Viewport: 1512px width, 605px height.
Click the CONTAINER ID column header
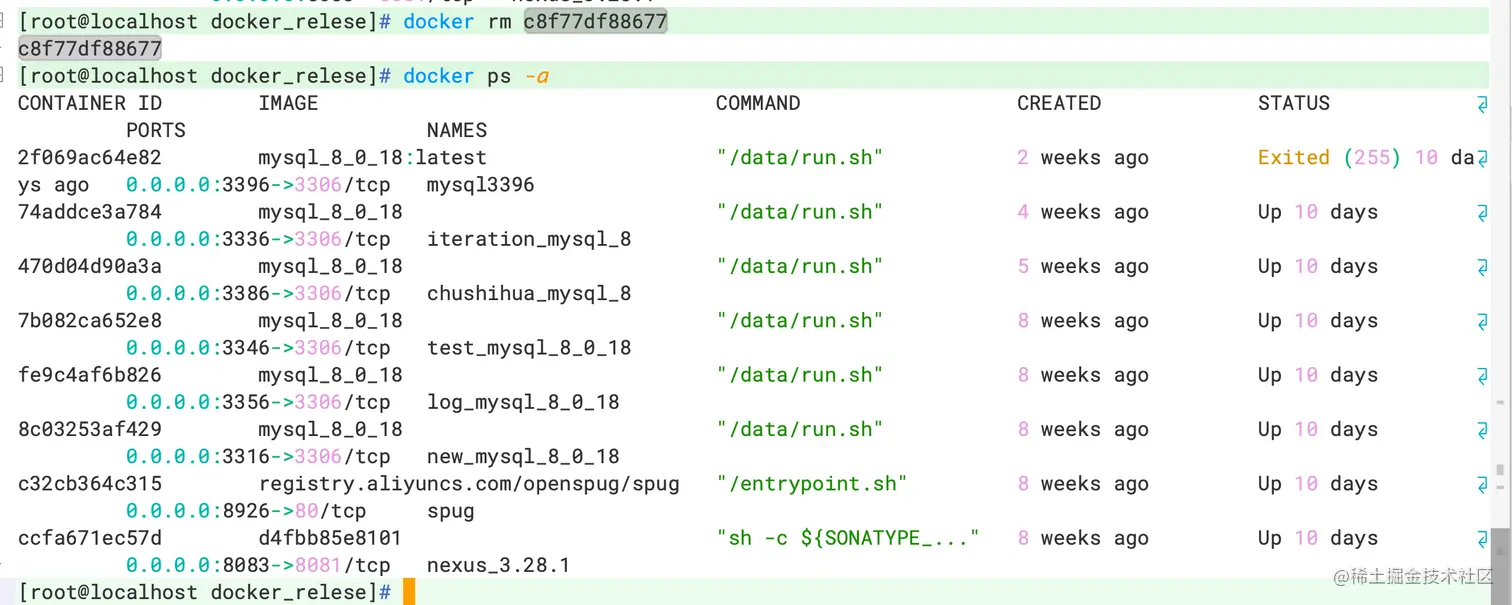tap(90, 104)
